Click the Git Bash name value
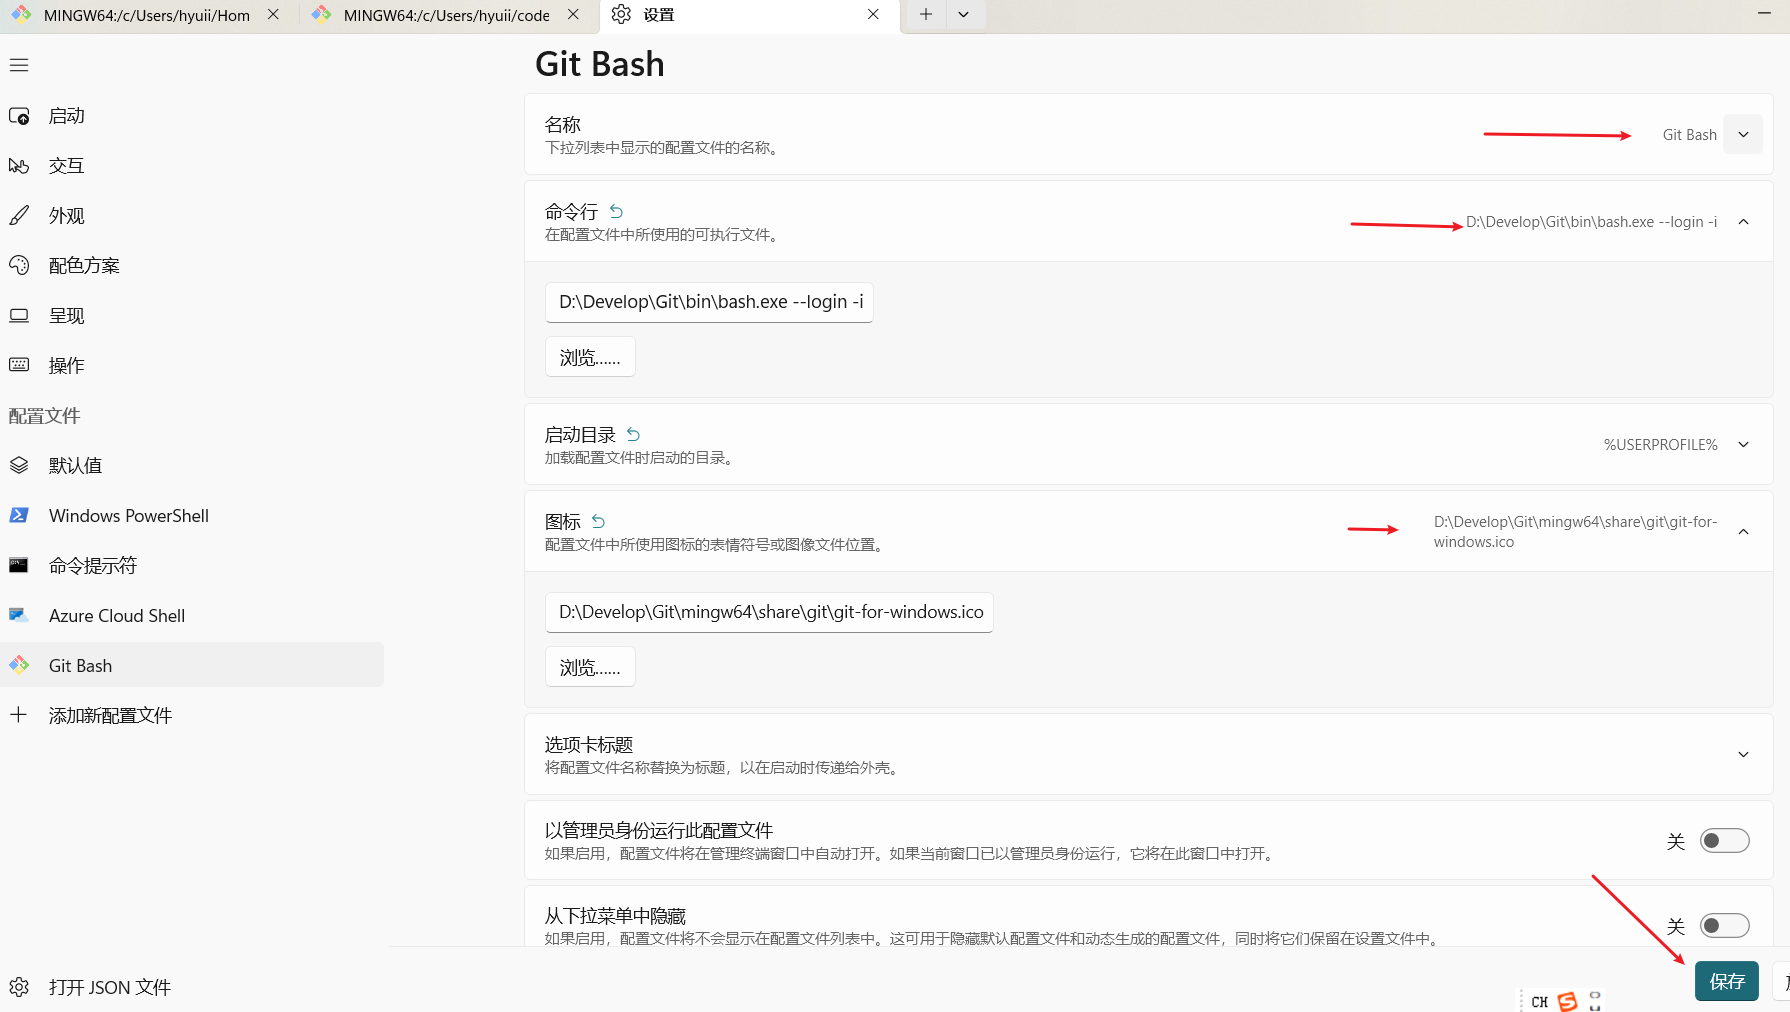1790x1012 pixels. pos(1689,135)
